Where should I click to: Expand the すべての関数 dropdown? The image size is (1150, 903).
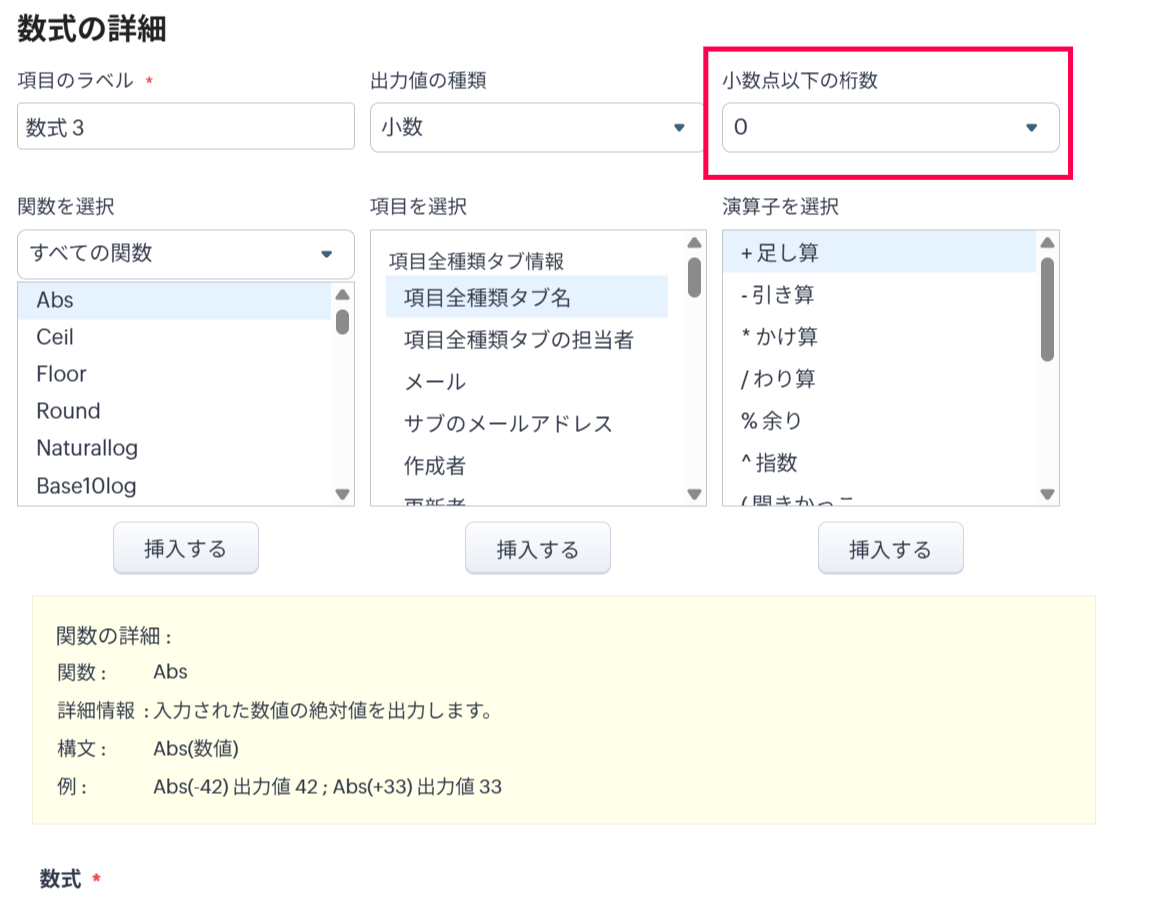point(185,254)
